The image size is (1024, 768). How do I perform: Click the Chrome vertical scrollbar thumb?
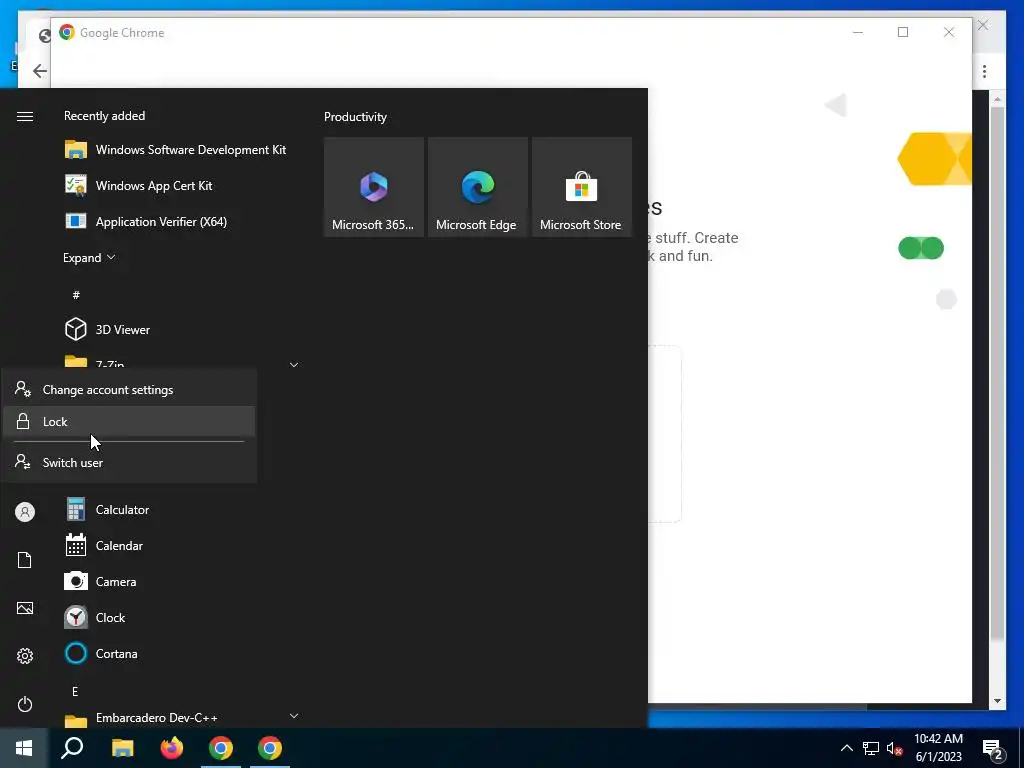point(997,374)
